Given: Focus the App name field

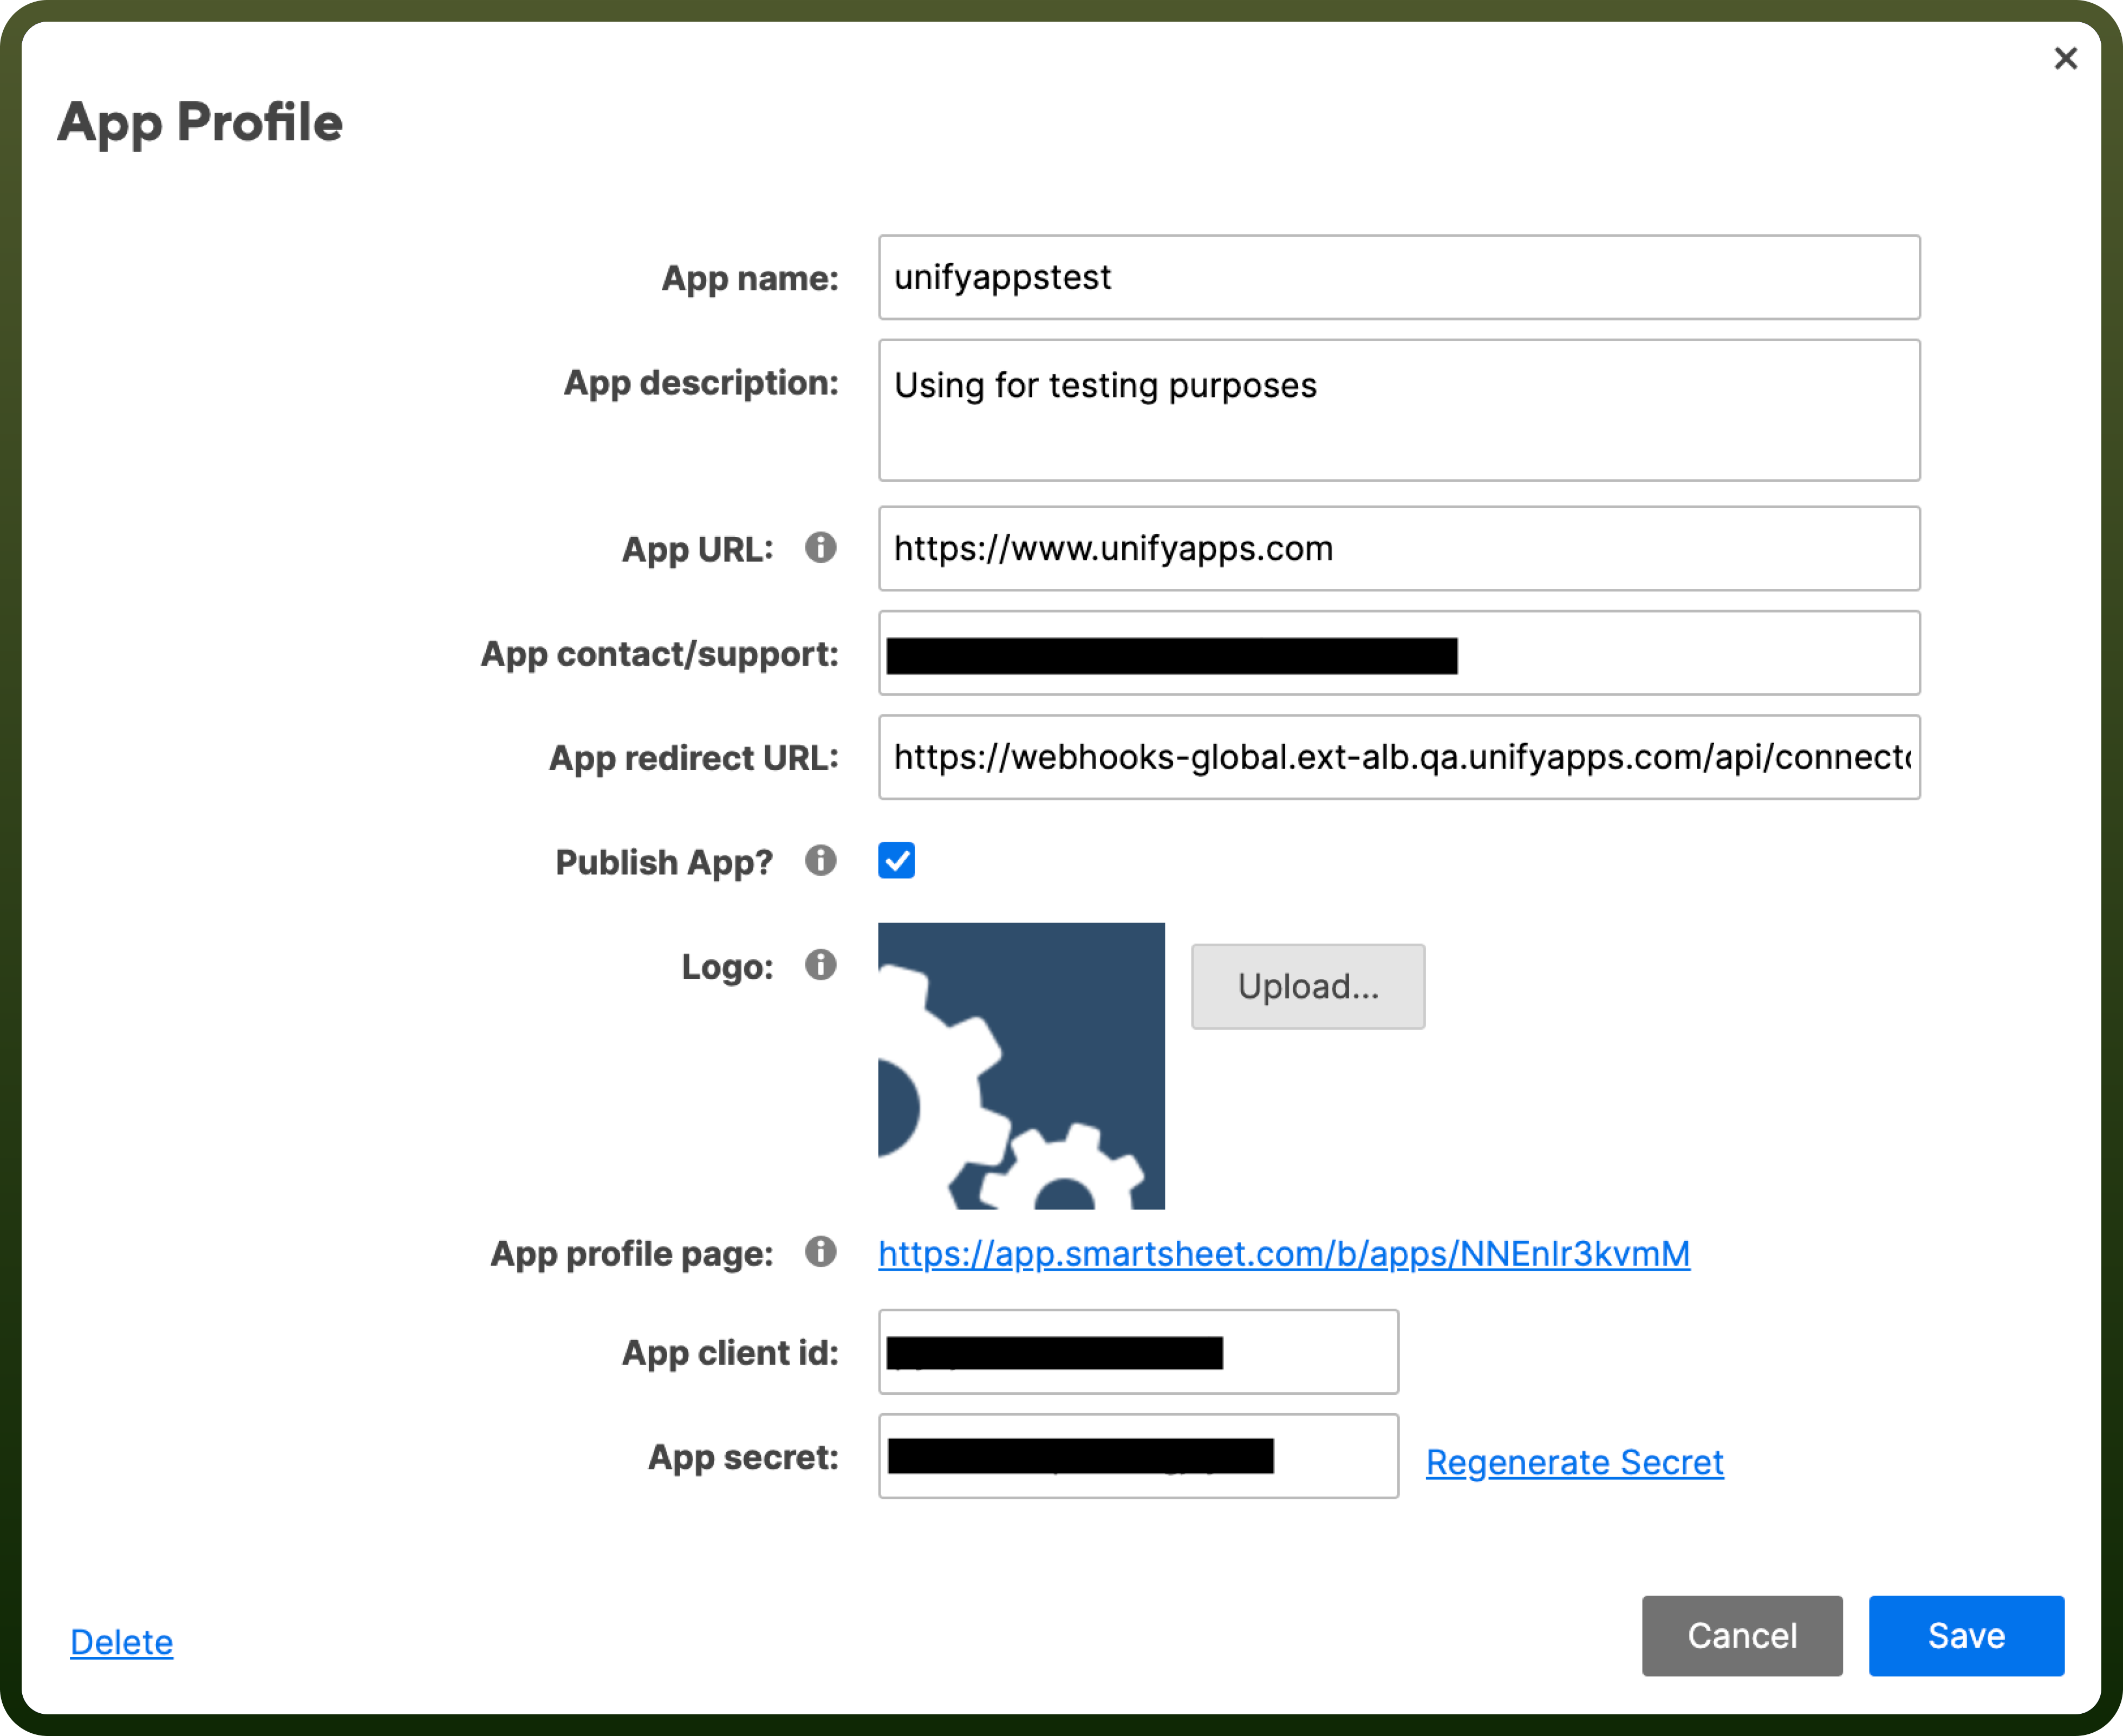Looking at the screenshot, I should (1399, 277).
